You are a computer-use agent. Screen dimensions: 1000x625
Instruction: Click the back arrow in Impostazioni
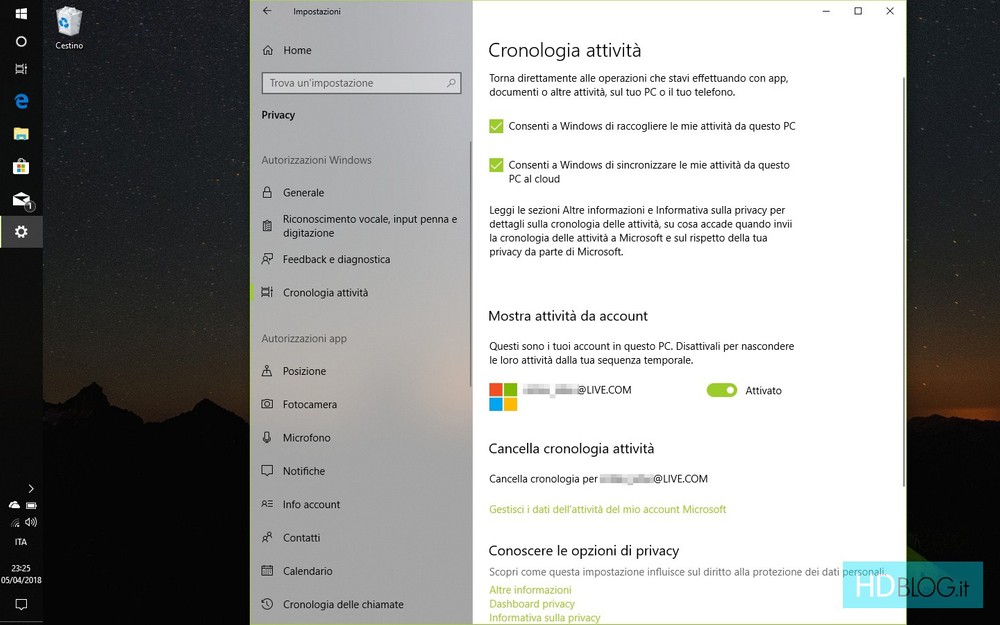click(x=267, y=11)
